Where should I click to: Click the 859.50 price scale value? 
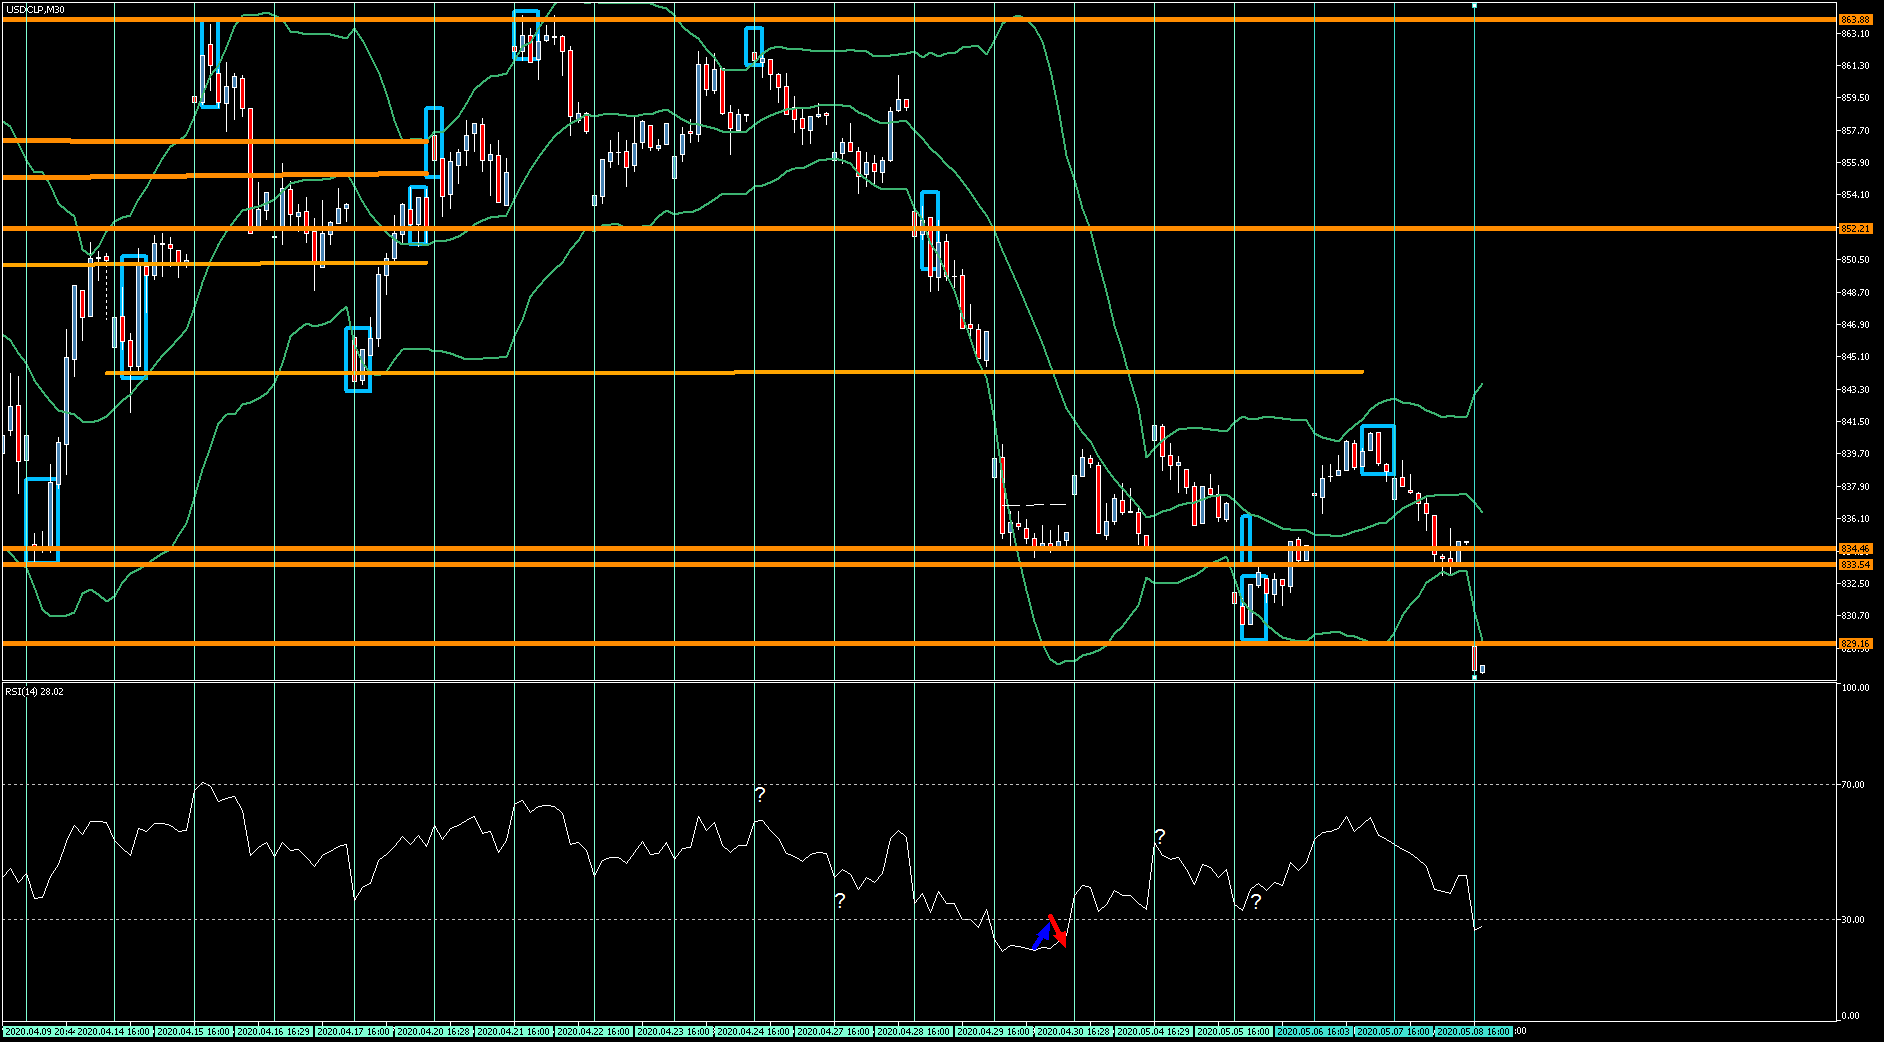coord(1855,97)
